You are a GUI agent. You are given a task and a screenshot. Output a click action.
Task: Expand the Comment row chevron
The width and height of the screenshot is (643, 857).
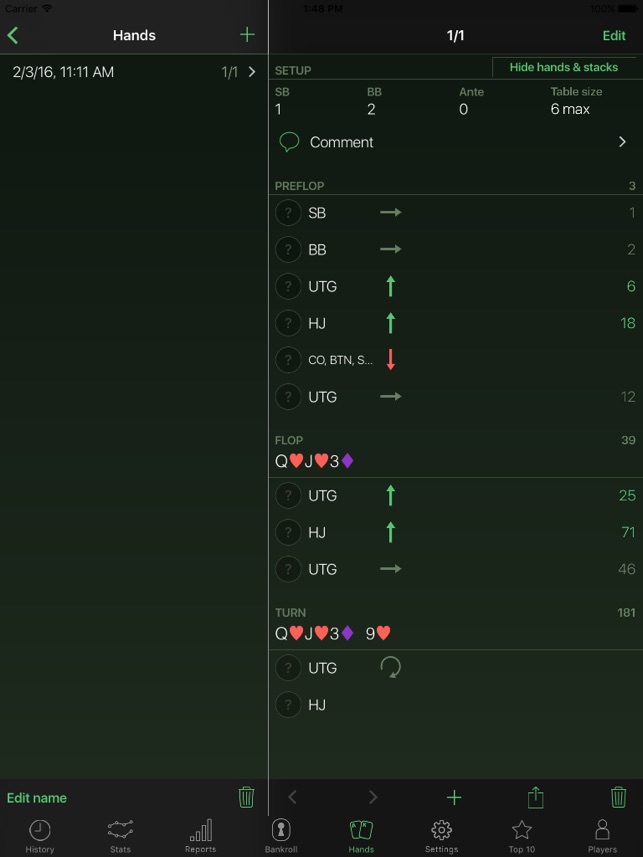click(622, 142)
